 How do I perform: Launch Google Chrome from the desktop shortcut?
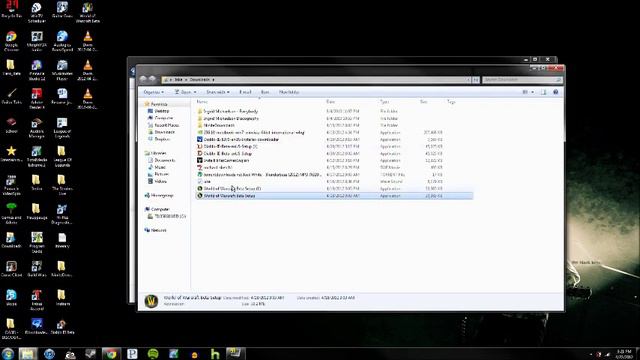tap(11, 41)
